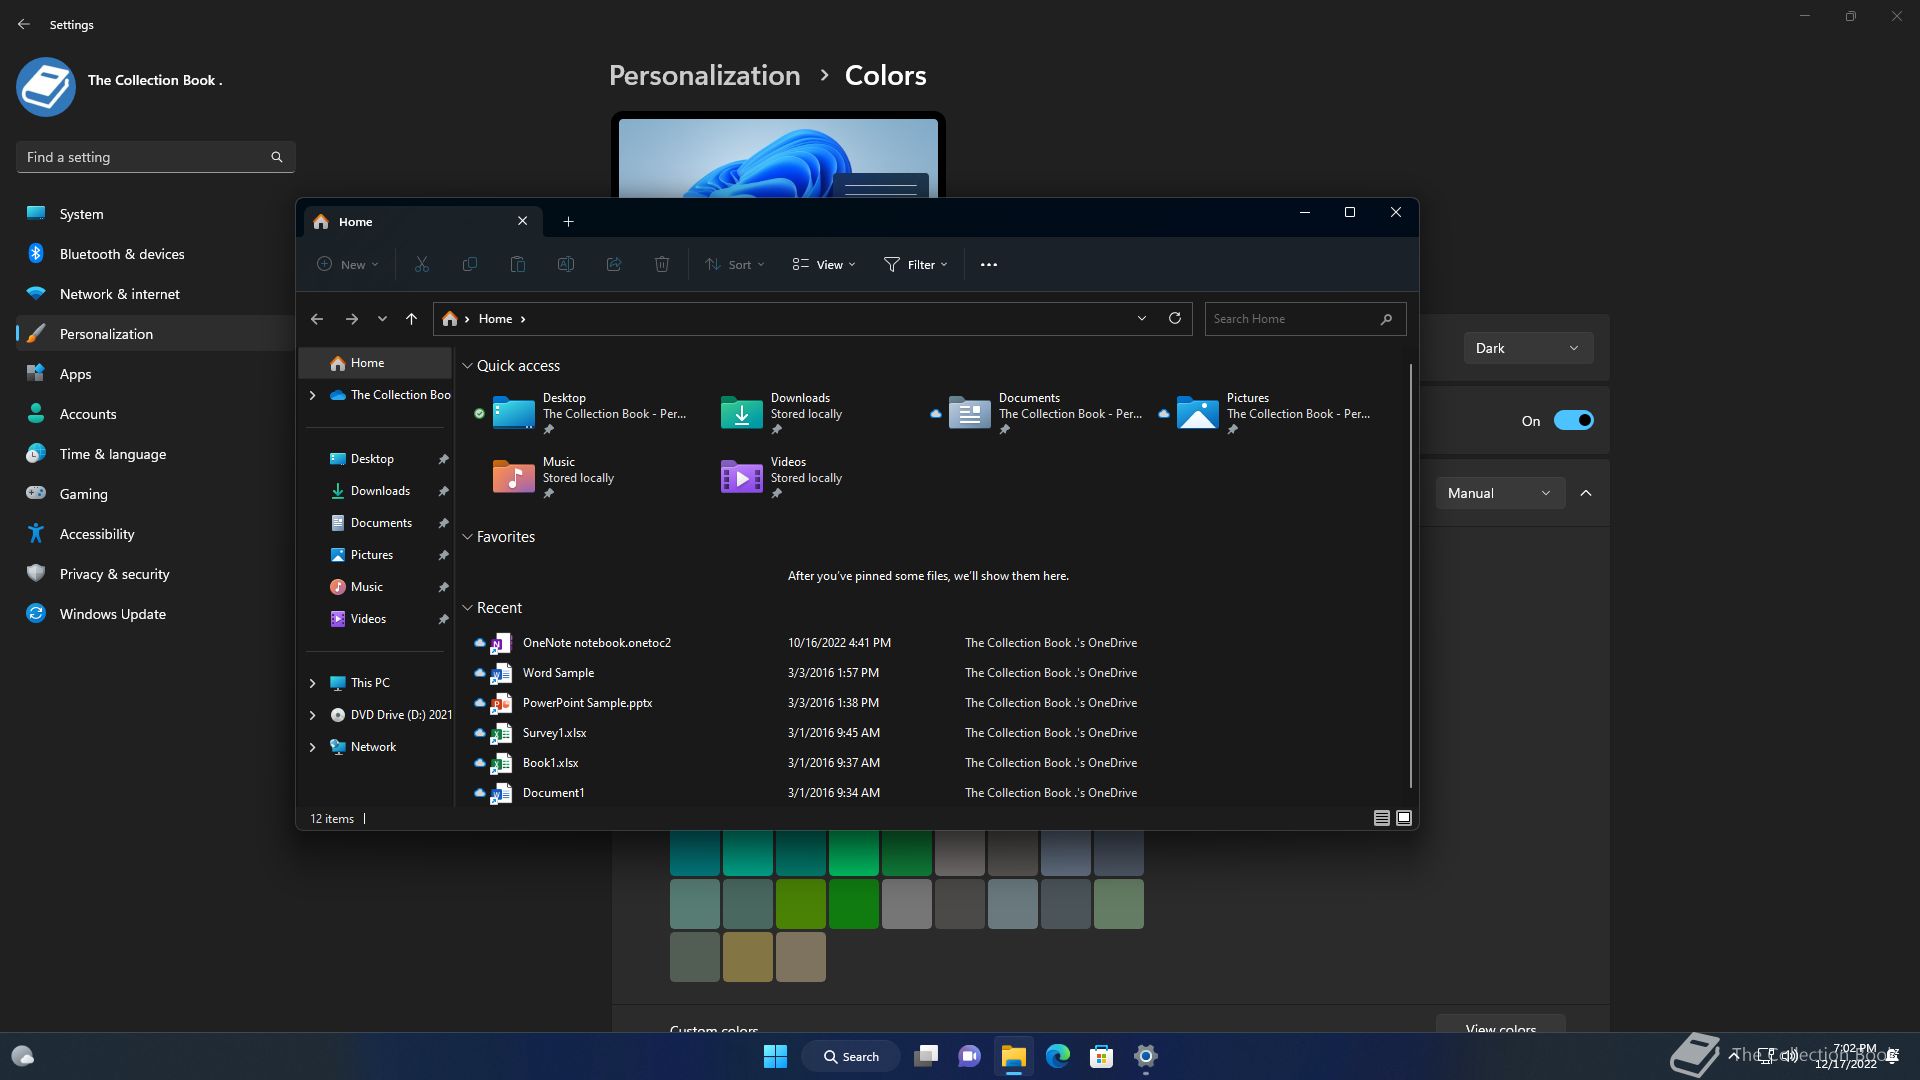Expand address bar history dropdown
The width and height of the screenshot is (1920, 1080).
(1141, 318)
